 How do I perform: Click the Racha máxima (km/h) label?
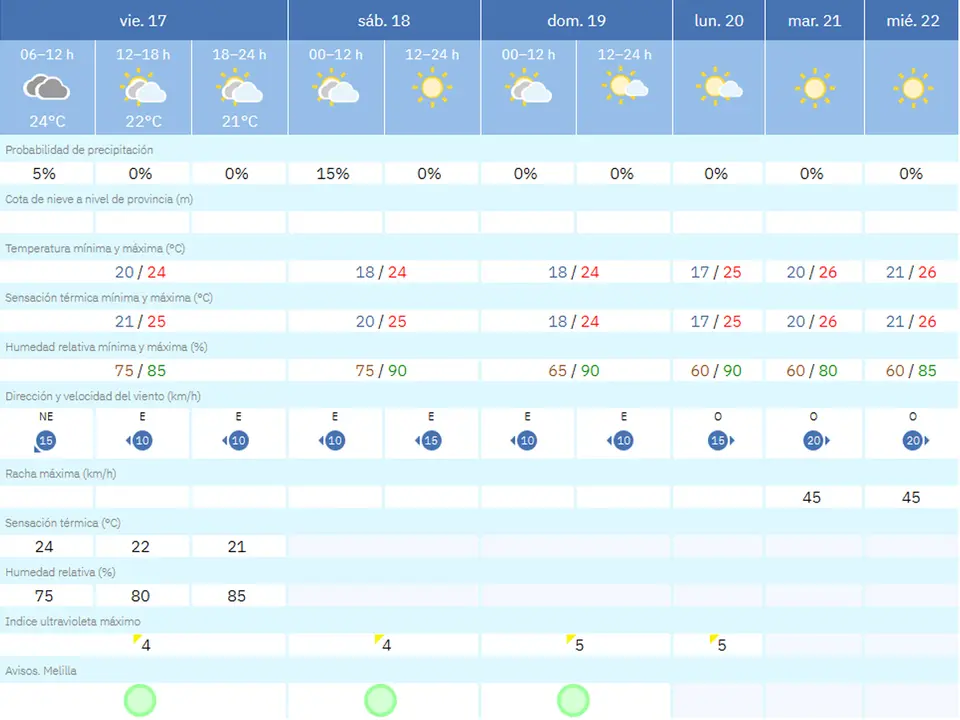click(x=61, y=474)
